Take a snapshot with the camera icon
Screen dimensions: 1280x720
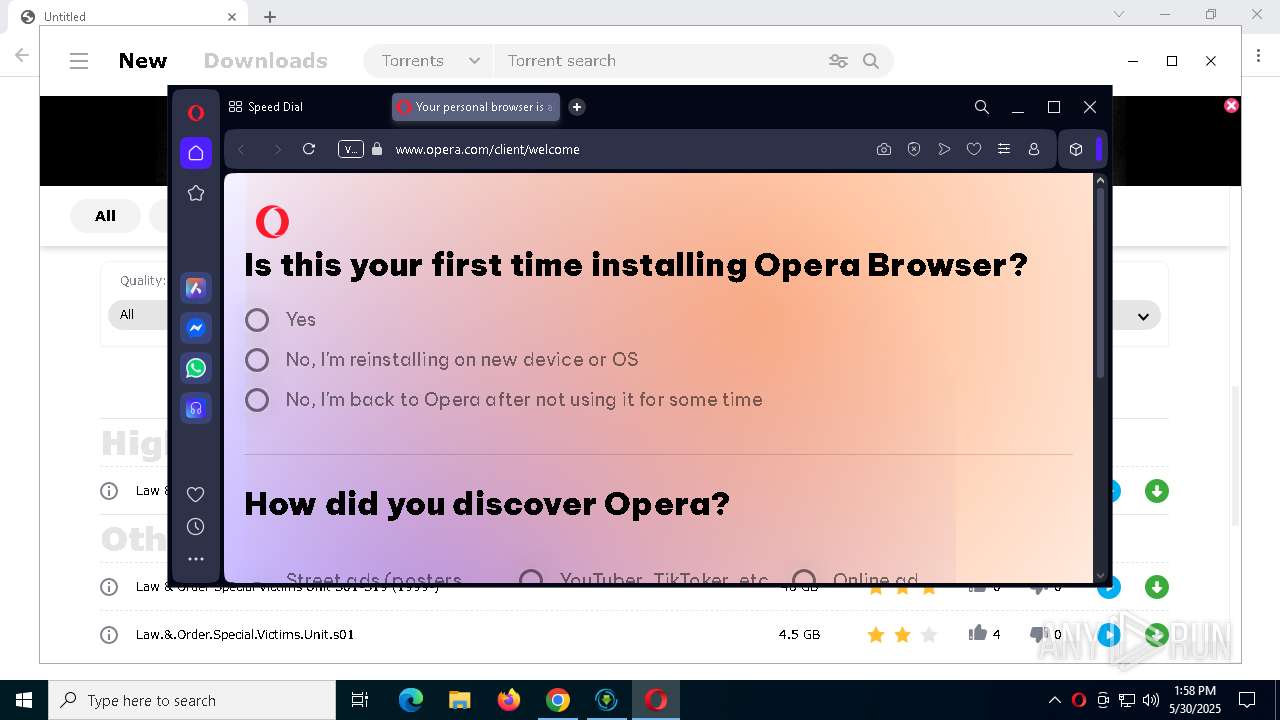tap(884, 149)
